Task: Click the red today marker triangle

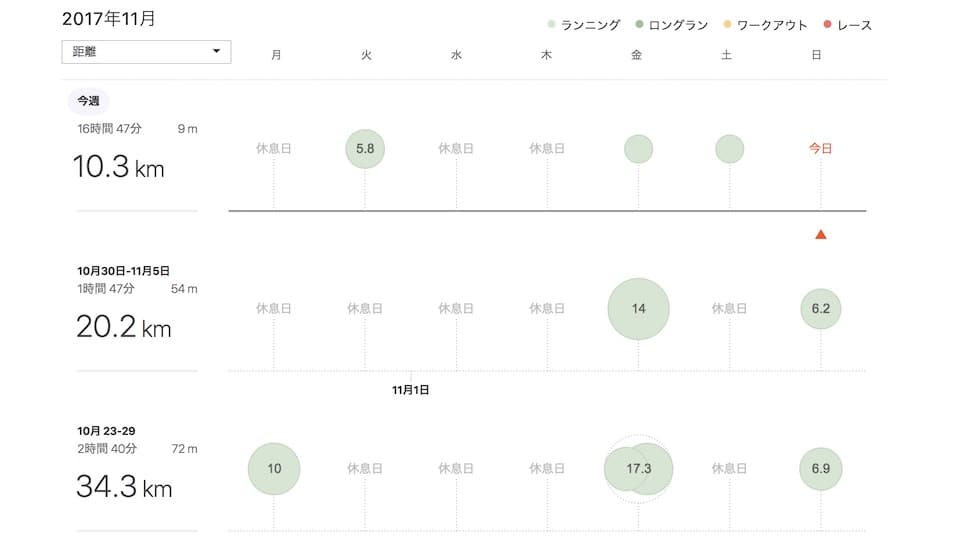Action: 820,235
